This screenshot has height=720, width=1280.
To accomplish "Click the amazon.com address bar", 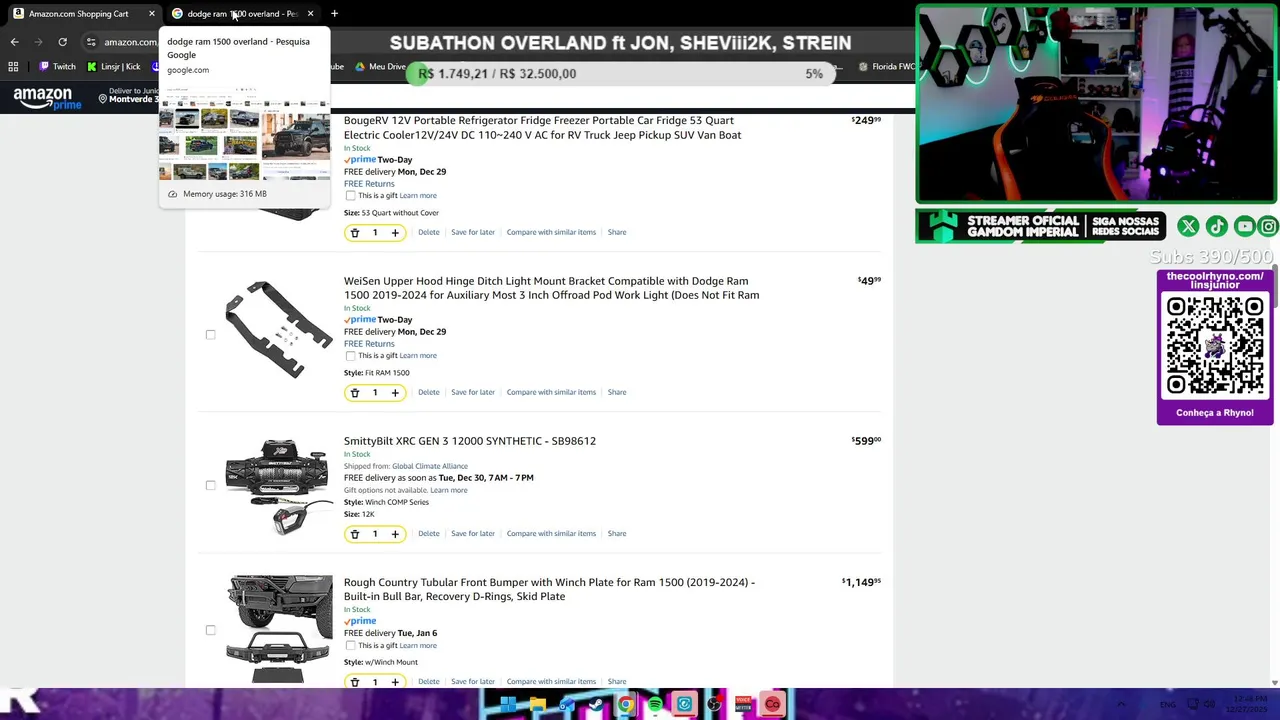I will (x=130, y=42).
